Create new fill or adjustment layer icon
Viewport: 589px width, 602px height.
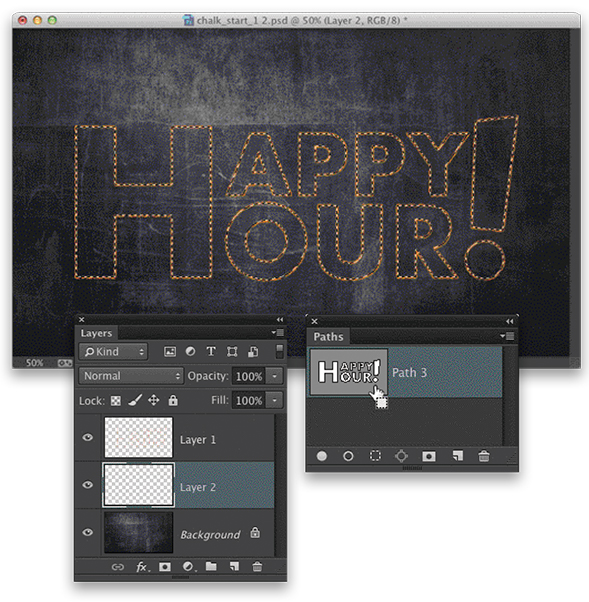point(188,567)
